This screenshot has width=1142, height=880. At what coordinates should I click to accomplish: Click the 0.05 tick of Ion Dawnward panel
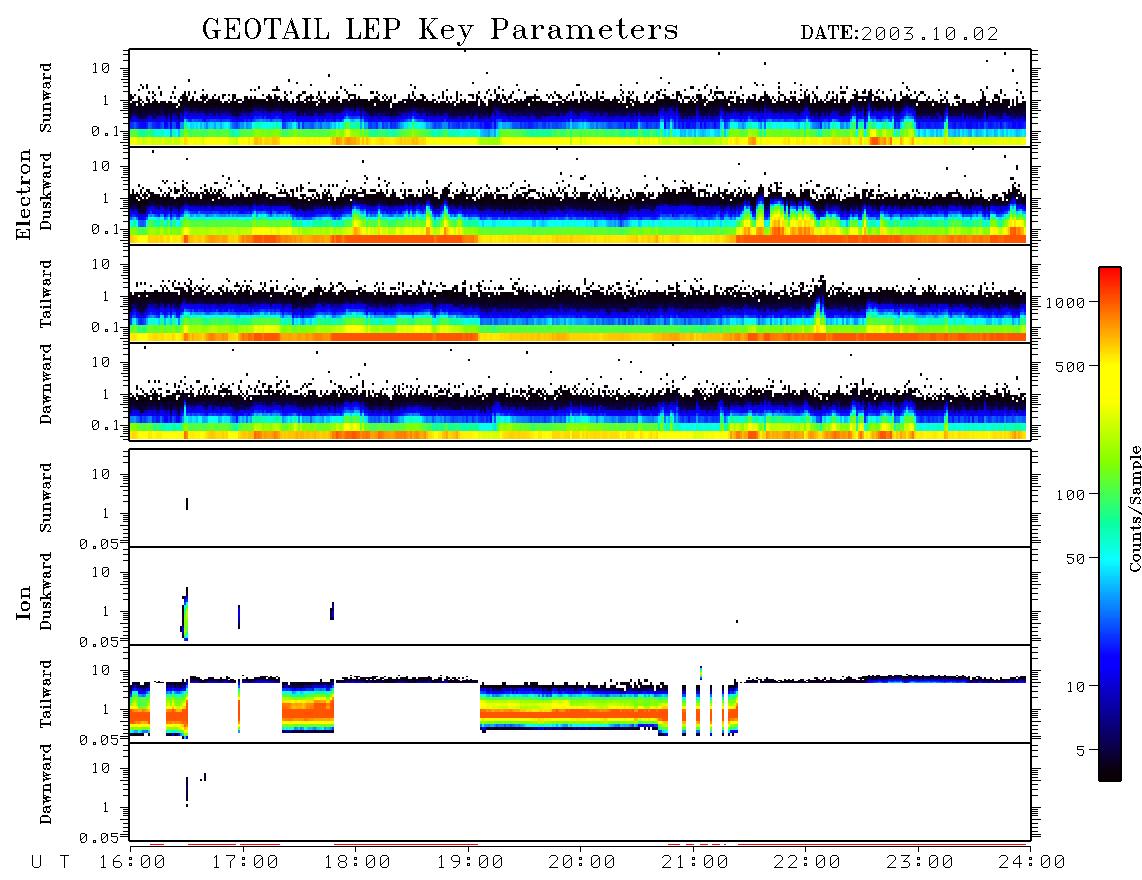[x=99, y=838]
